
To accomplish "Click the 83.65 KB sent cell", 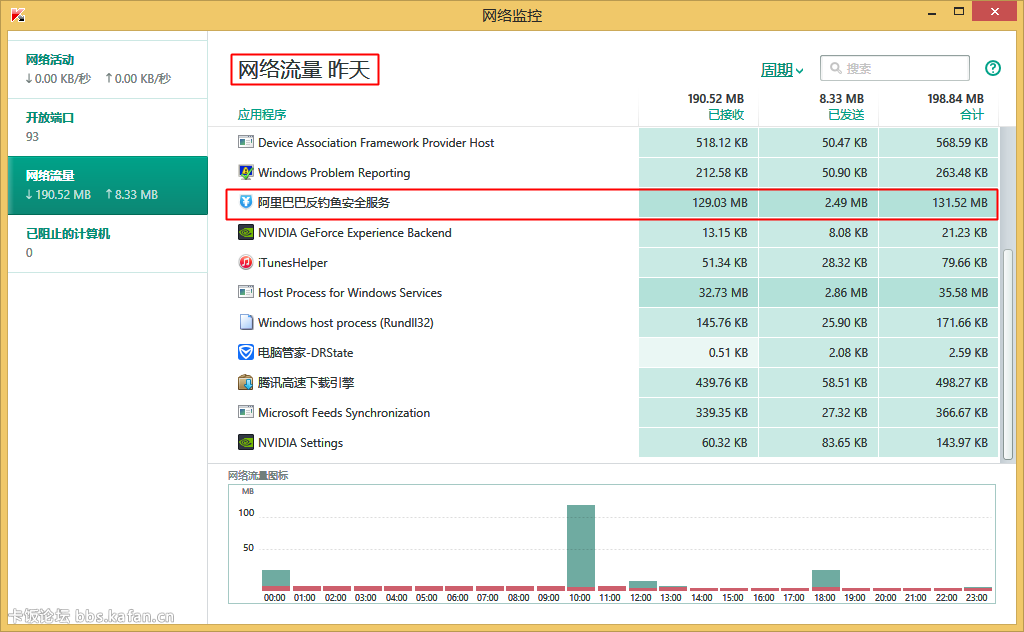I will point(818,443).
